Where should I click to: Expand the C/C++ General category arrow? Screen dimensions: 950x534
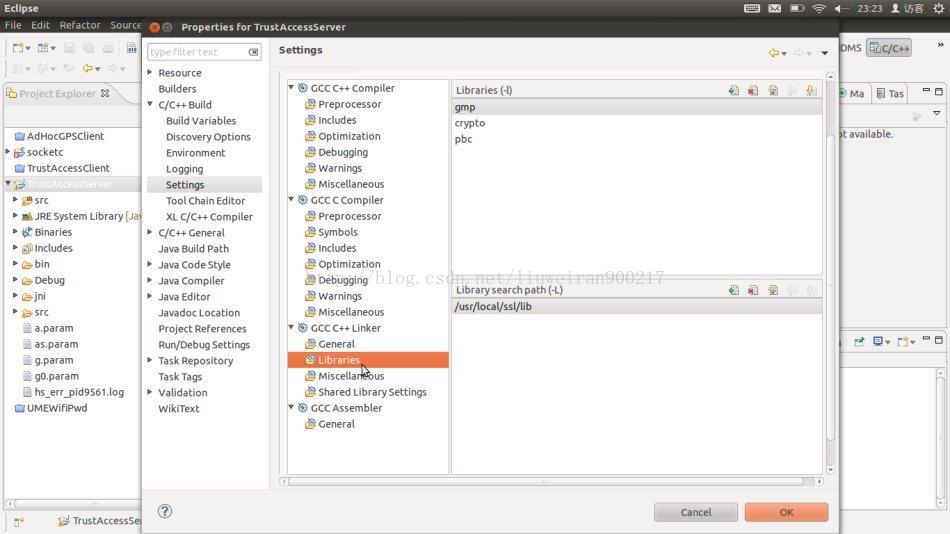pos(150,232)
